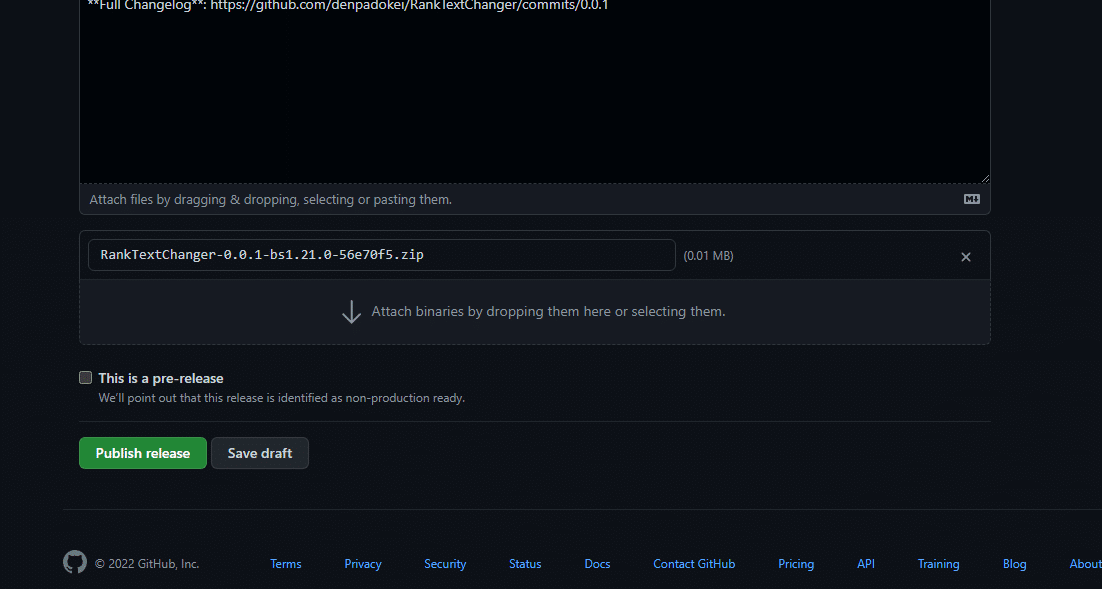Open the Training footer link
Viewport: 1102px width, 589px height.
click(x=938, y=564)
